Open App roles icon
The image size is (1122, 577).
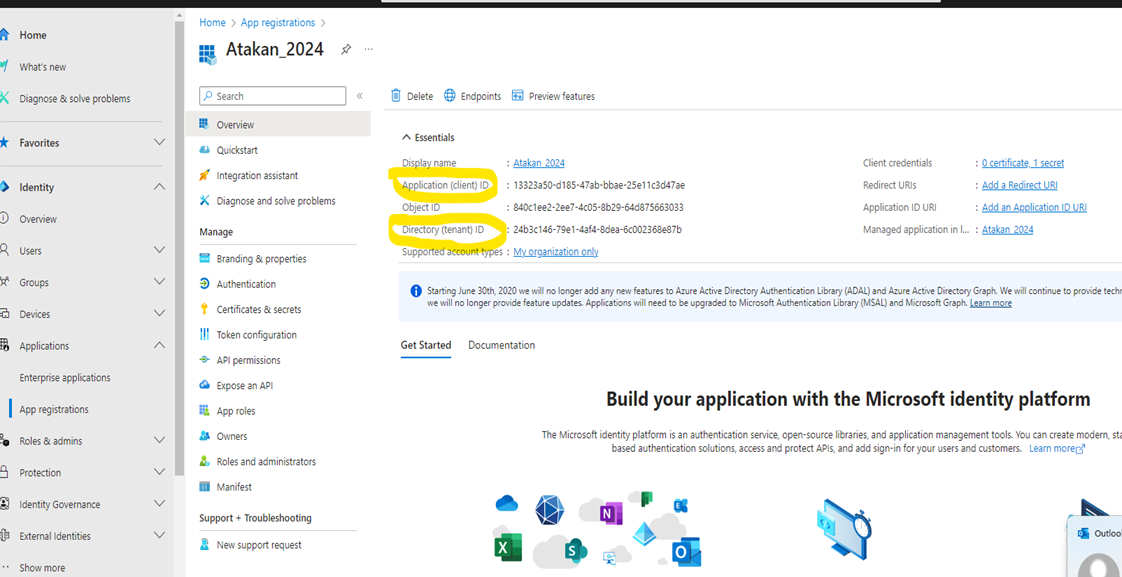(204, 410)
